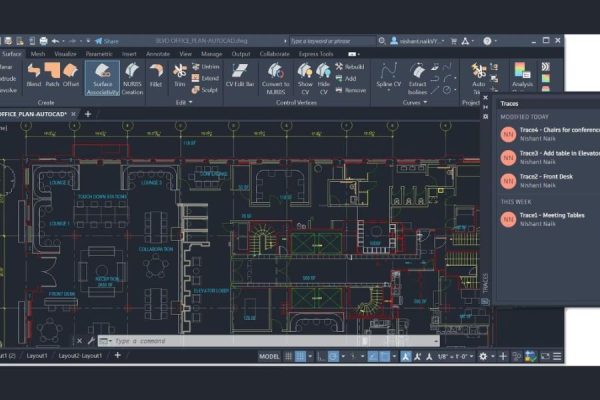
Task: Switch to the Mesh ribbon tab
Action: [38, 54]
